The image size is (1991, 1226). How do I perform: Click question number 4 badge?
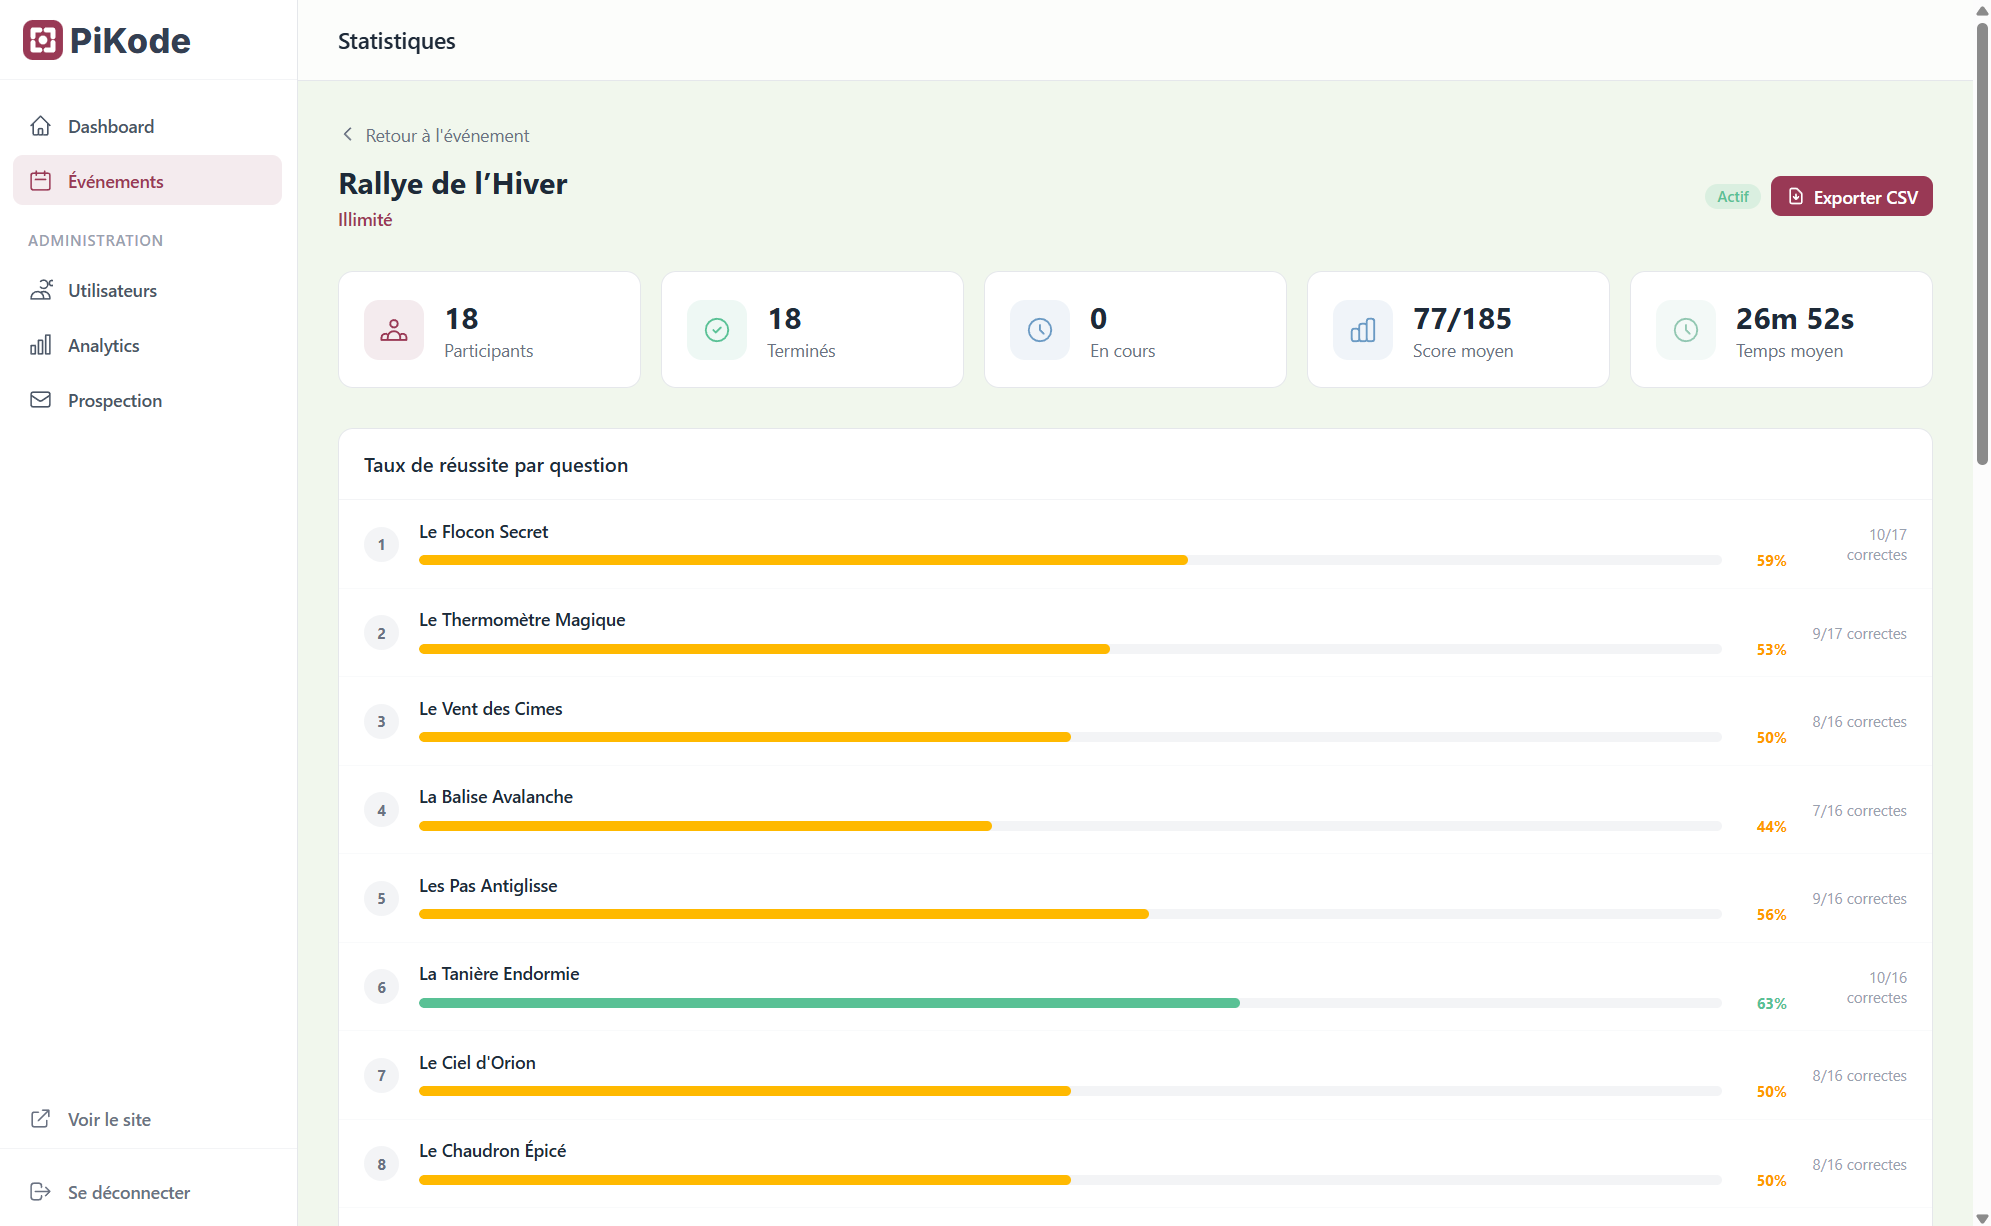click(381, 811)
